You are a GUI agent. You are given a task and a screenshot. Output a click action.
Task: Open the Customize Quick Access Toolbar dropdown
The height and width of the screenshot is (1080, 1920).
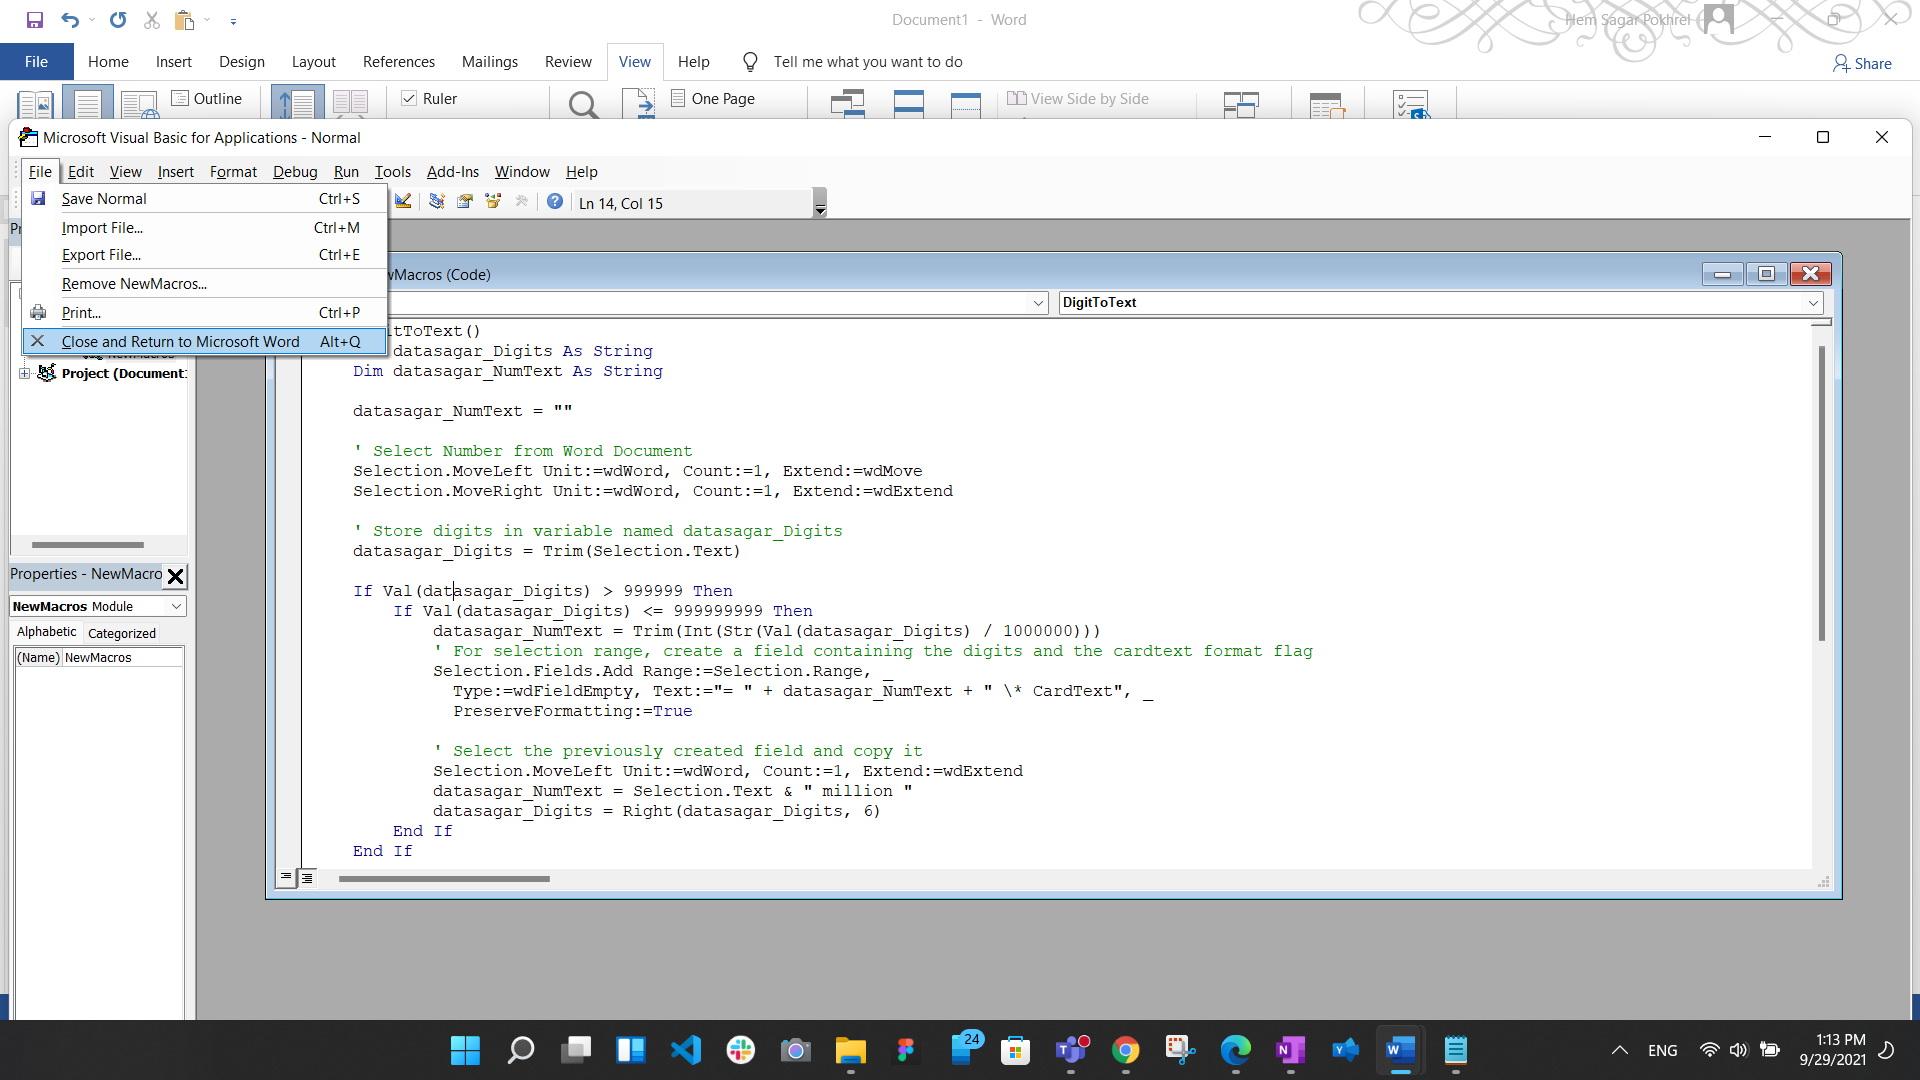coord(233,20)
